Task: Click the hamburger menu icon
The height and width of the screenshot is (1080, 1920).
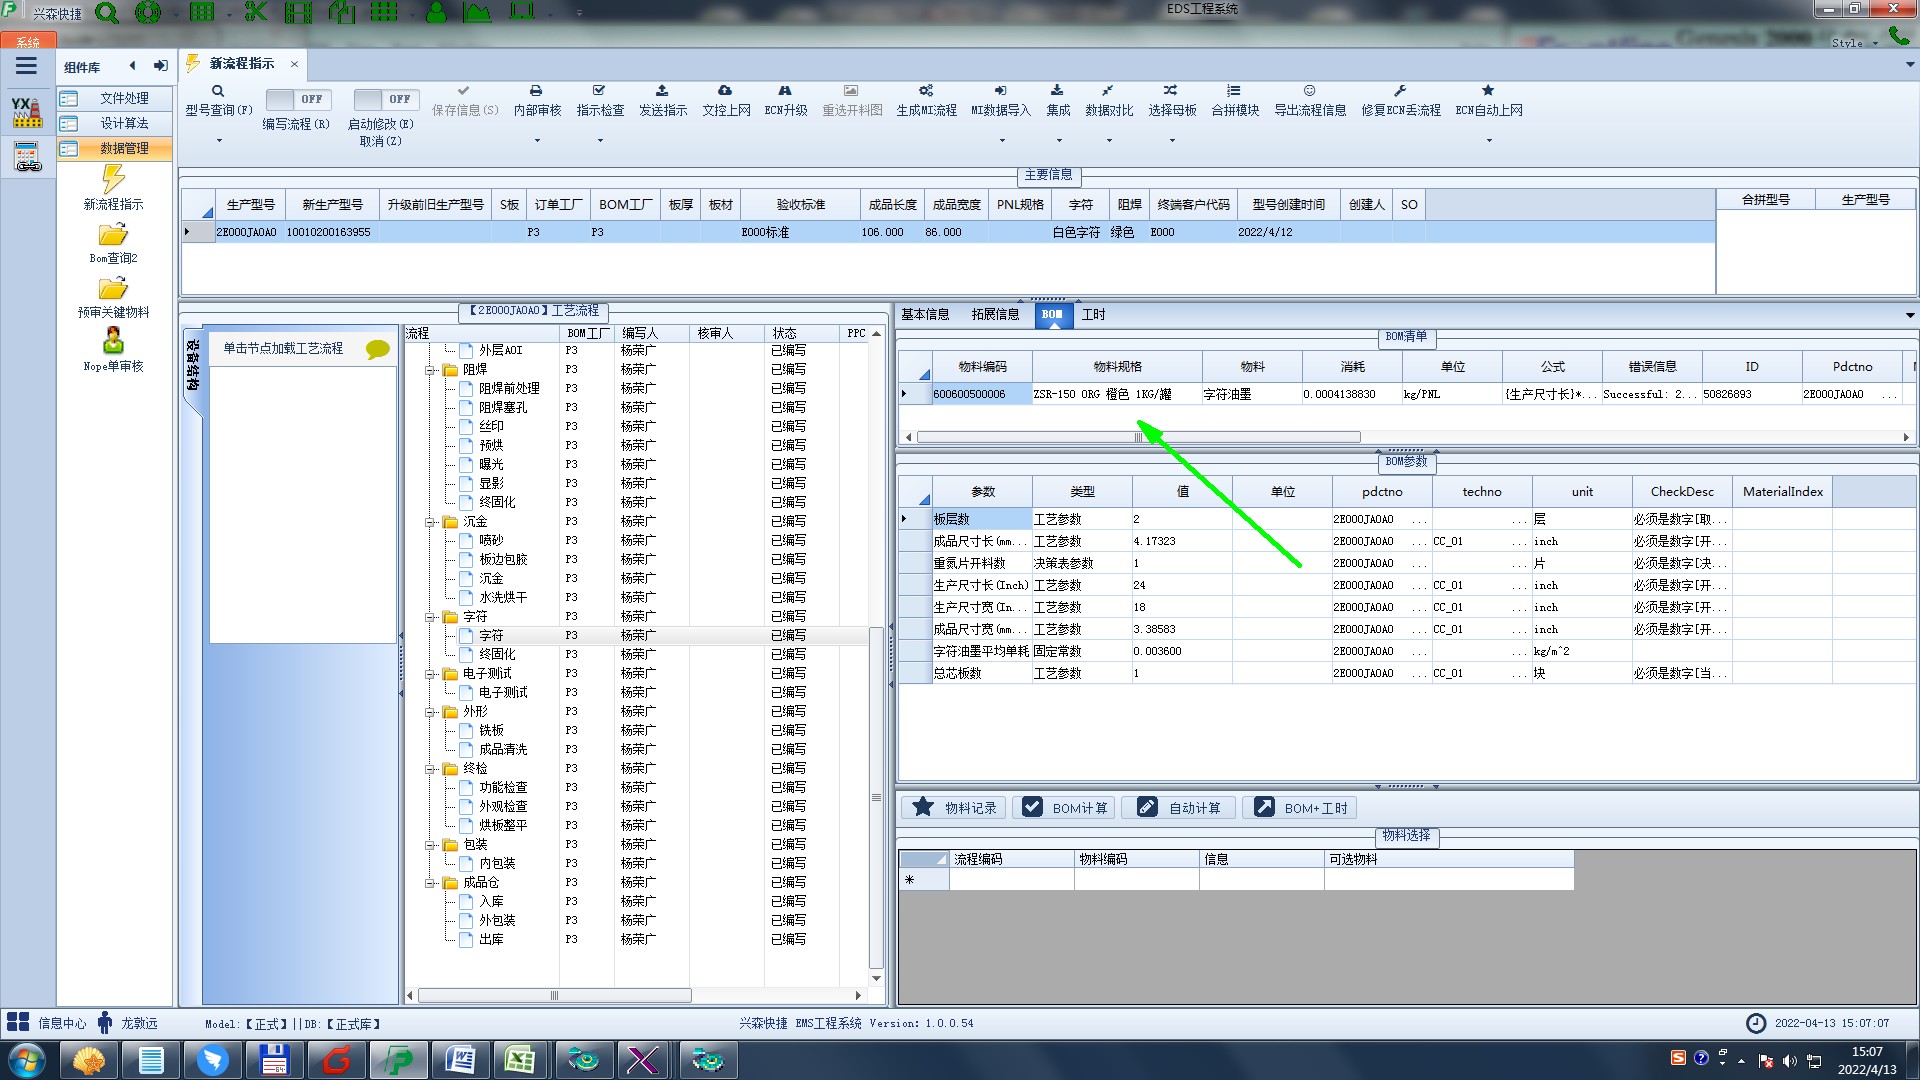Action: click(x=26, y=66)
